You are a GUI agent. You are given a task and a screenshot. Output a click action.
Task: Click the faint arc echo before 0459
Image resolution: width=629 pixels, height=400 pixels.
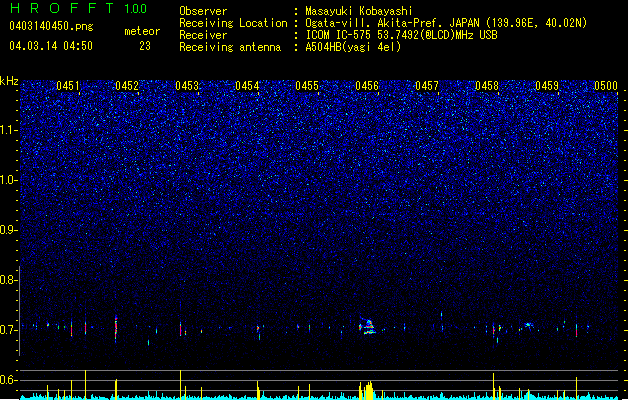[528, 325]
